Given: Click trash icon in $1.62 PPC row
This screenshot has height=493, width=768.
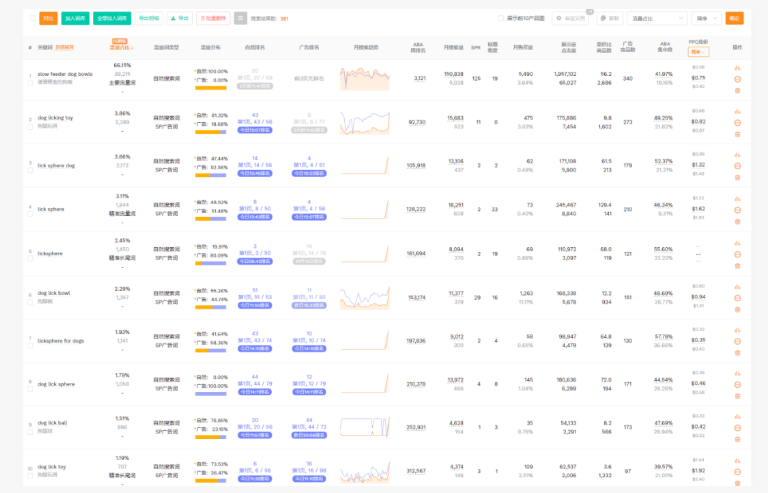Looking at the screenshot, I should coord(737,221).
